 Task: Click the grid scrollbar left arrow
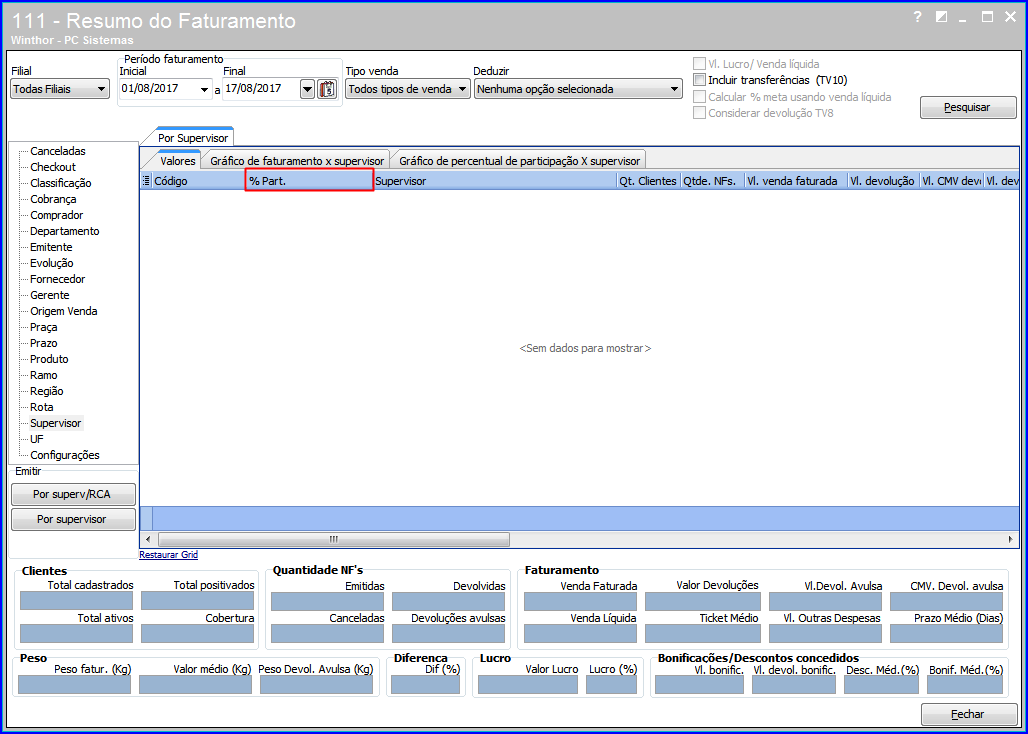click(x=148, y=539)
